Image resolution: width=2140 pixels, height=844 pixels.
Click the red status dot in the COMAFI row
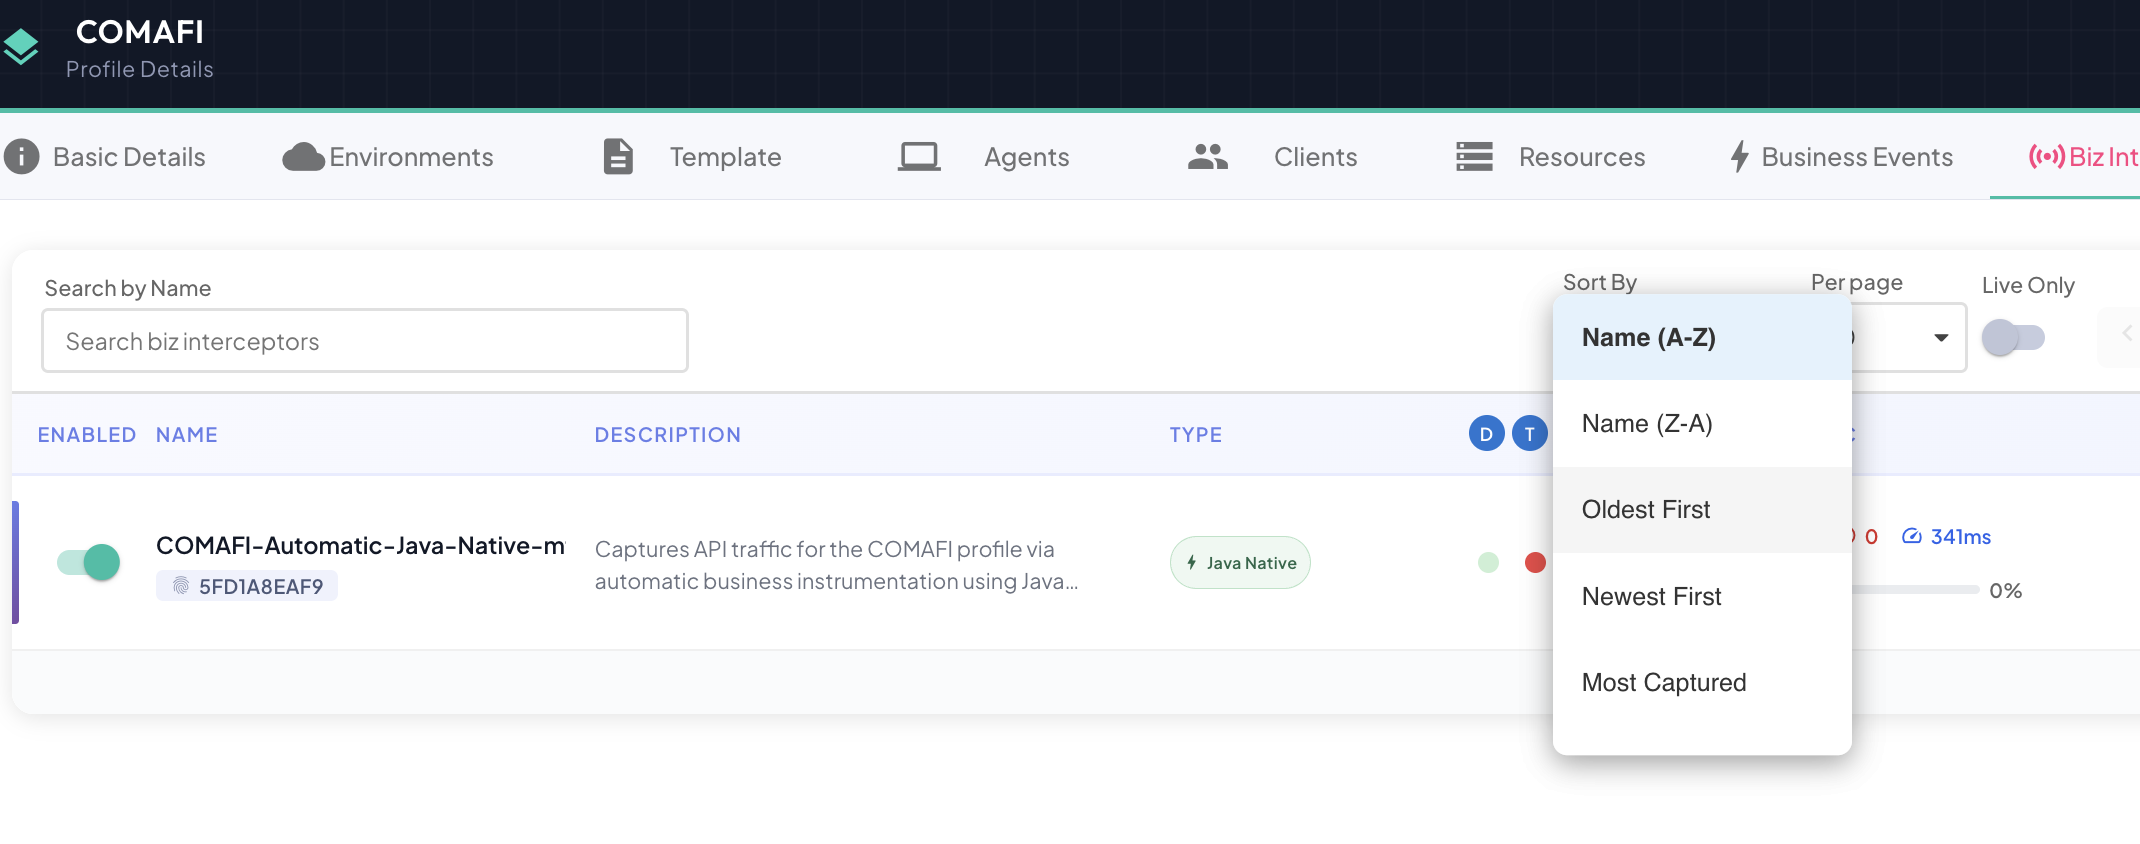coord(1535,562)
